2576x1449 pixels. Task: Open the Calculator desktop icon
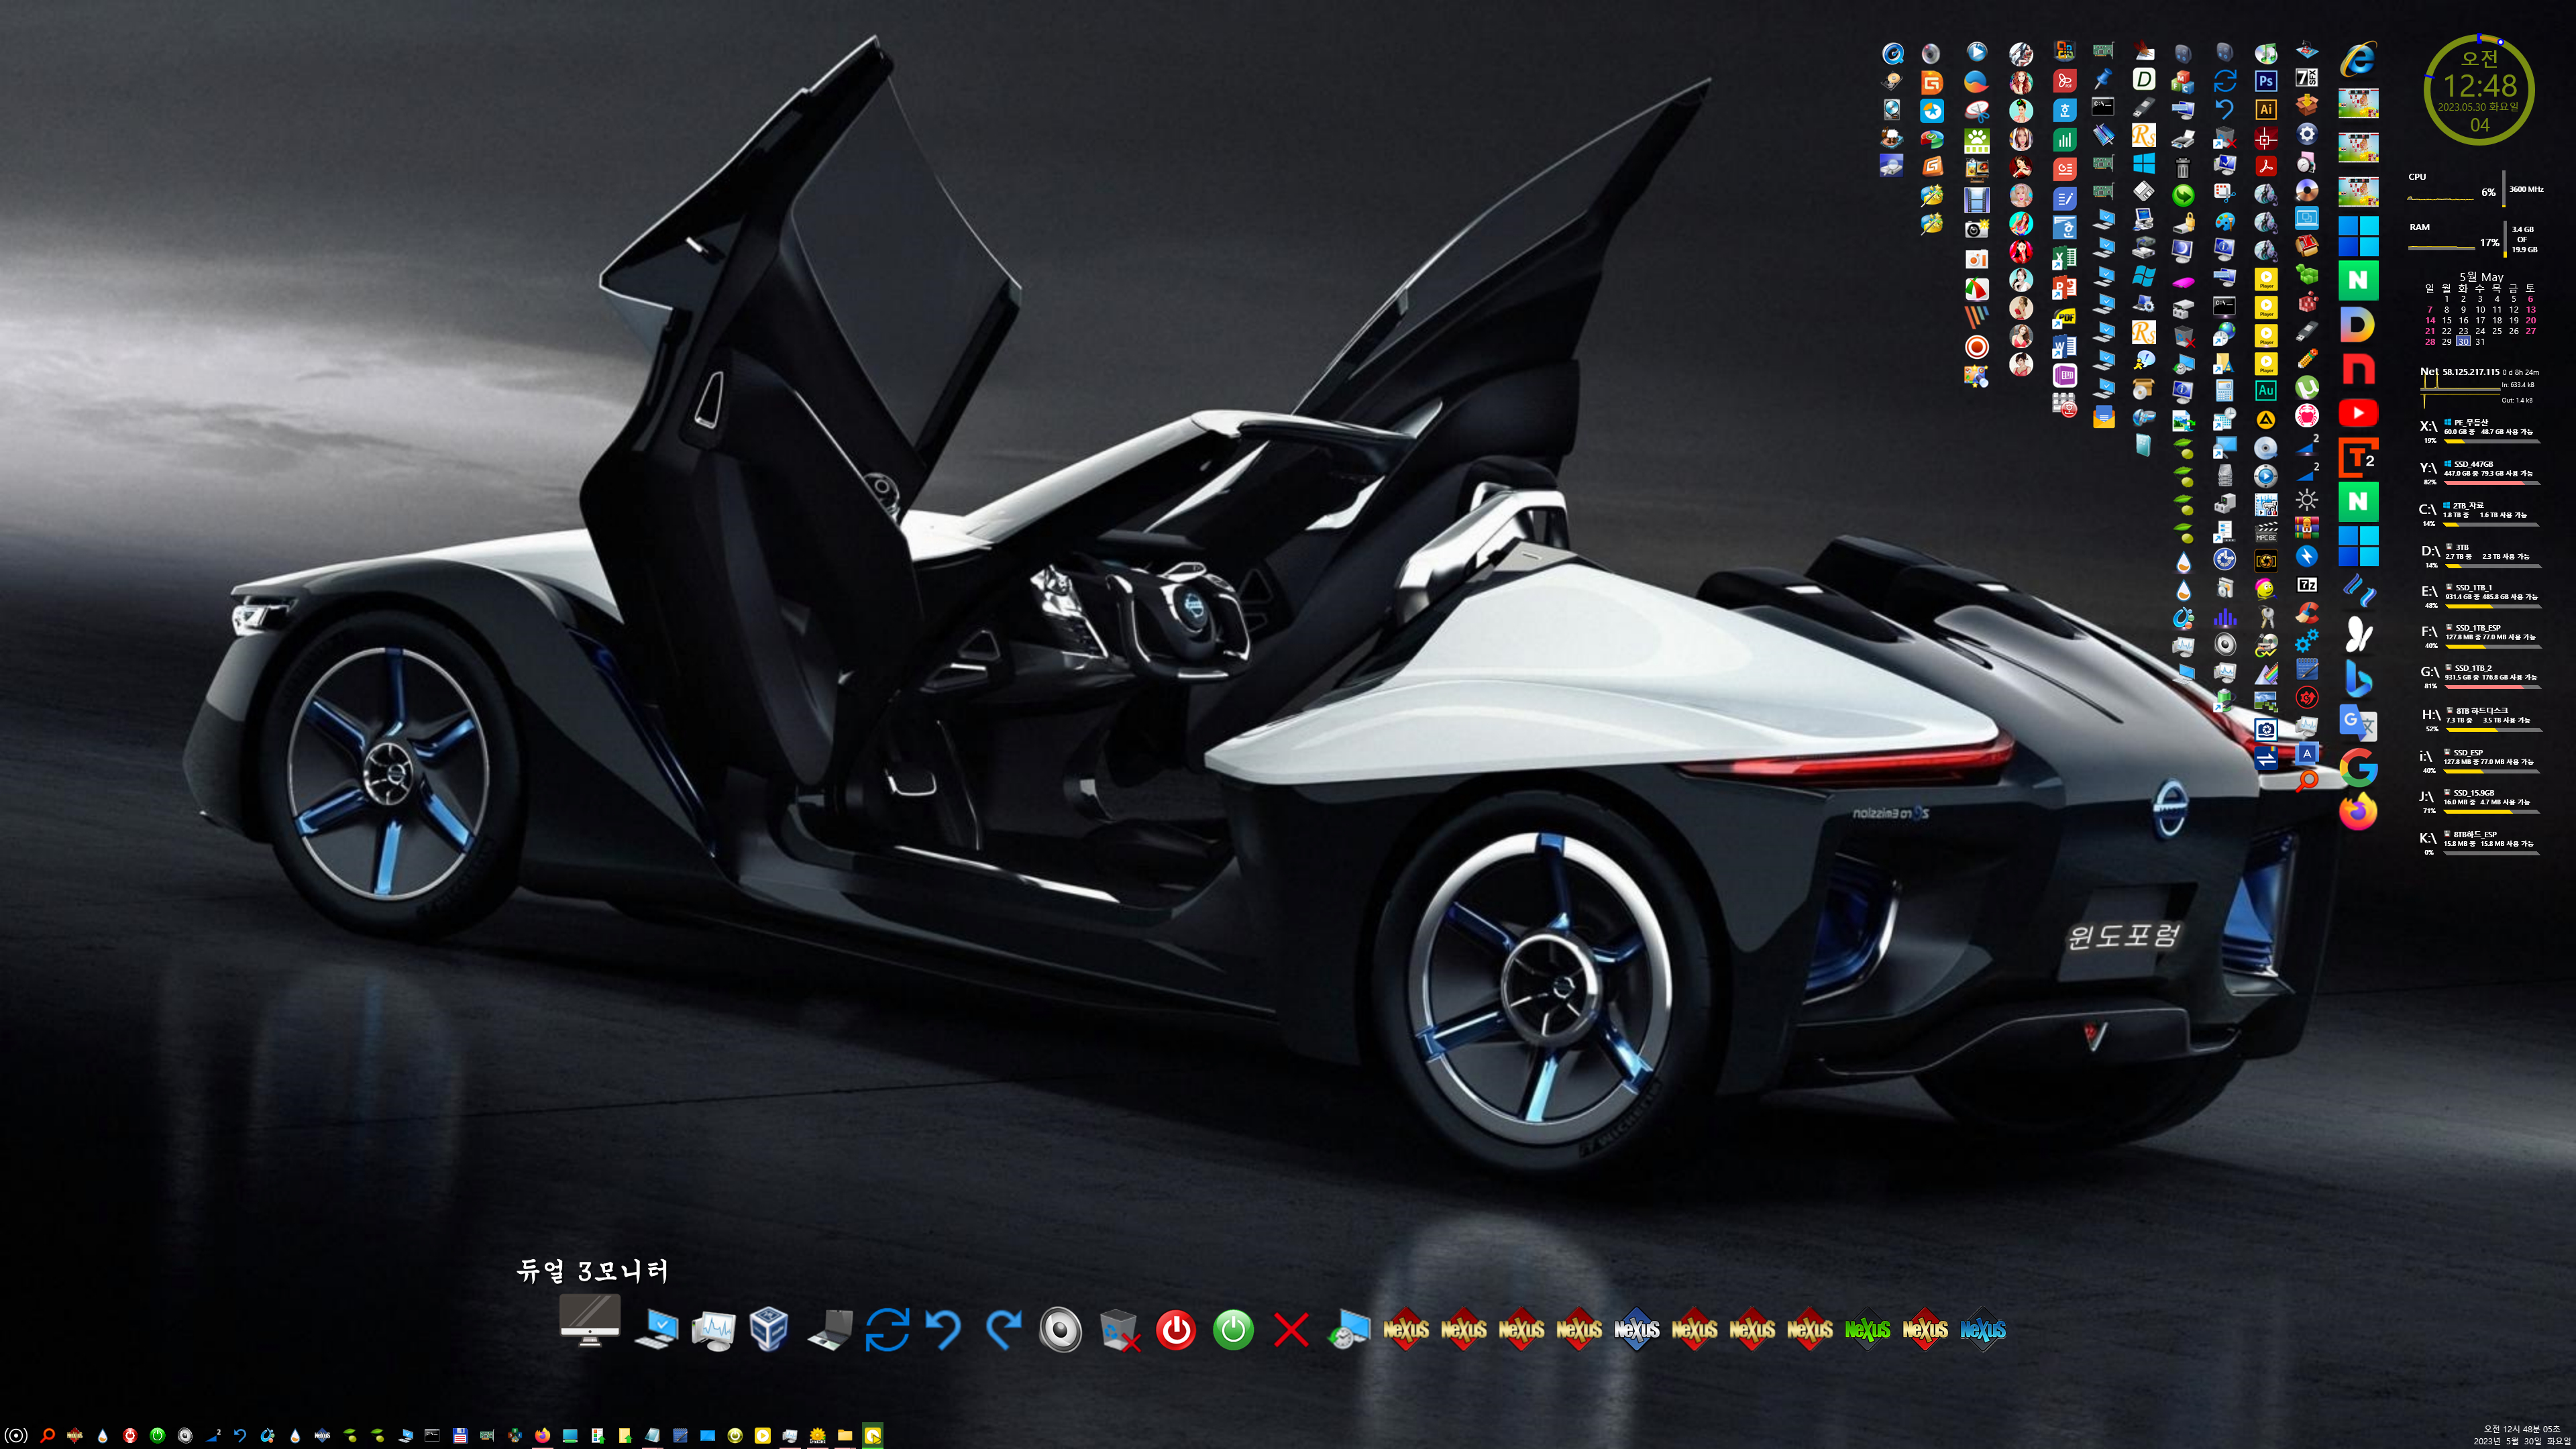(2224, 391)
